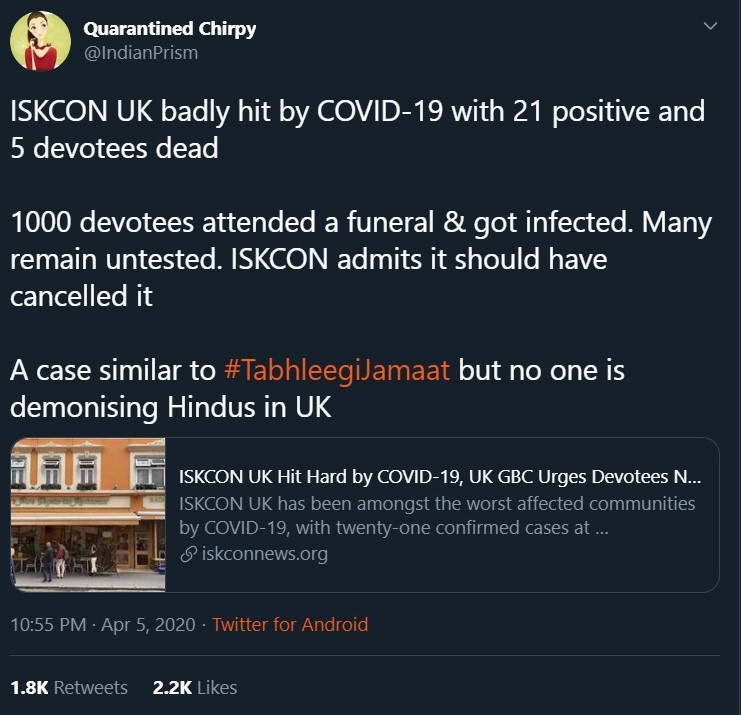Expand the tweet options chevron menu
The width and height of the screenshot is (741, 715).
(711, 26)
